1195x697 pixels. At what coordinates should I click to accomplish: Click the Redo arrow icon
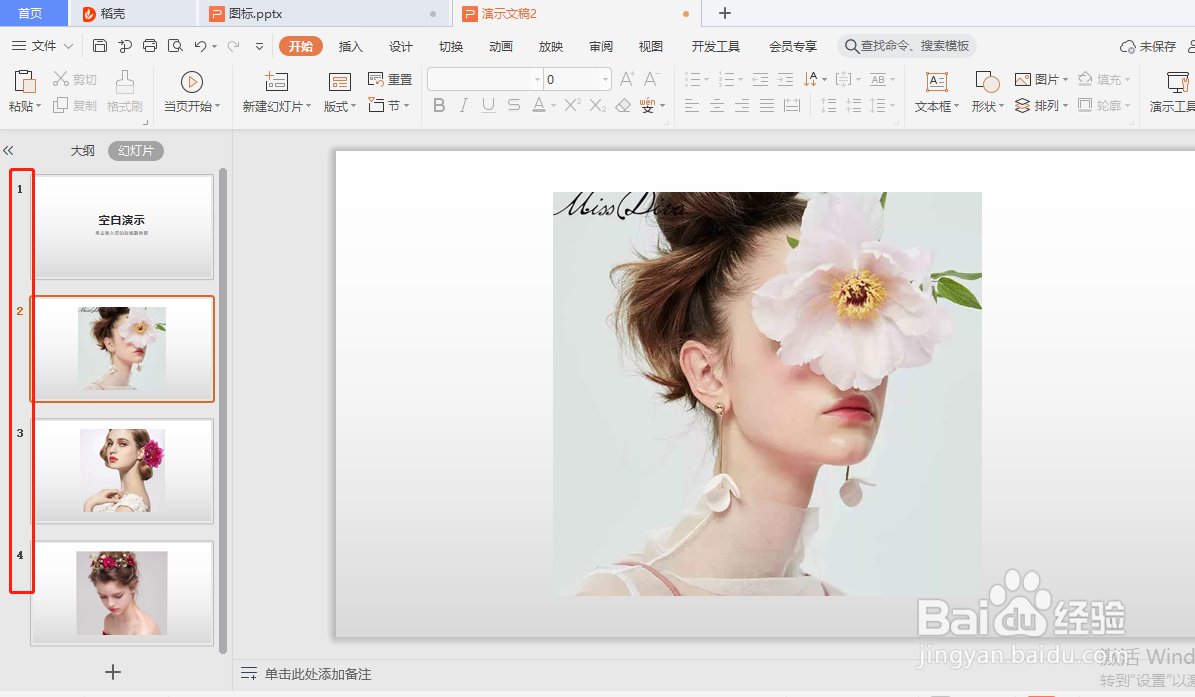[x=233, y=46]
